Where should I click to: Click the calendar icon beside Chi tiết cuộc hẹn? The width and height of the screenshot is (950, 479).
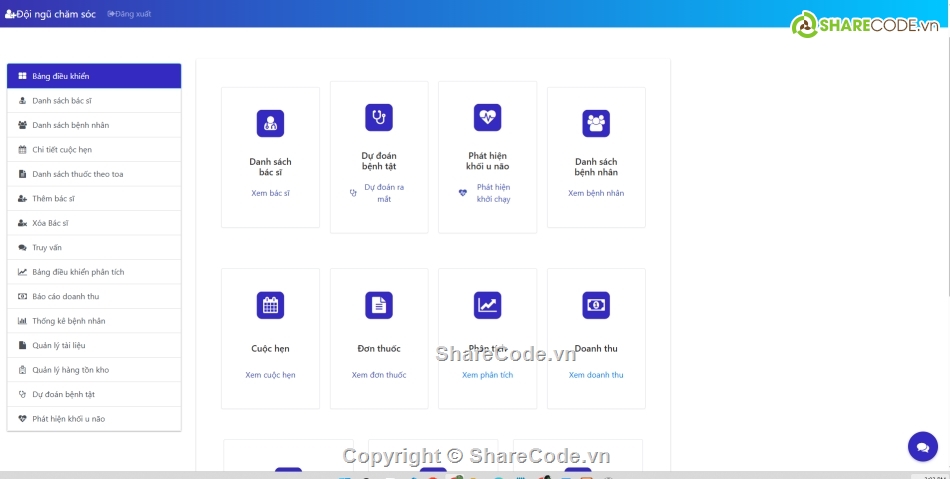(22, 150)
